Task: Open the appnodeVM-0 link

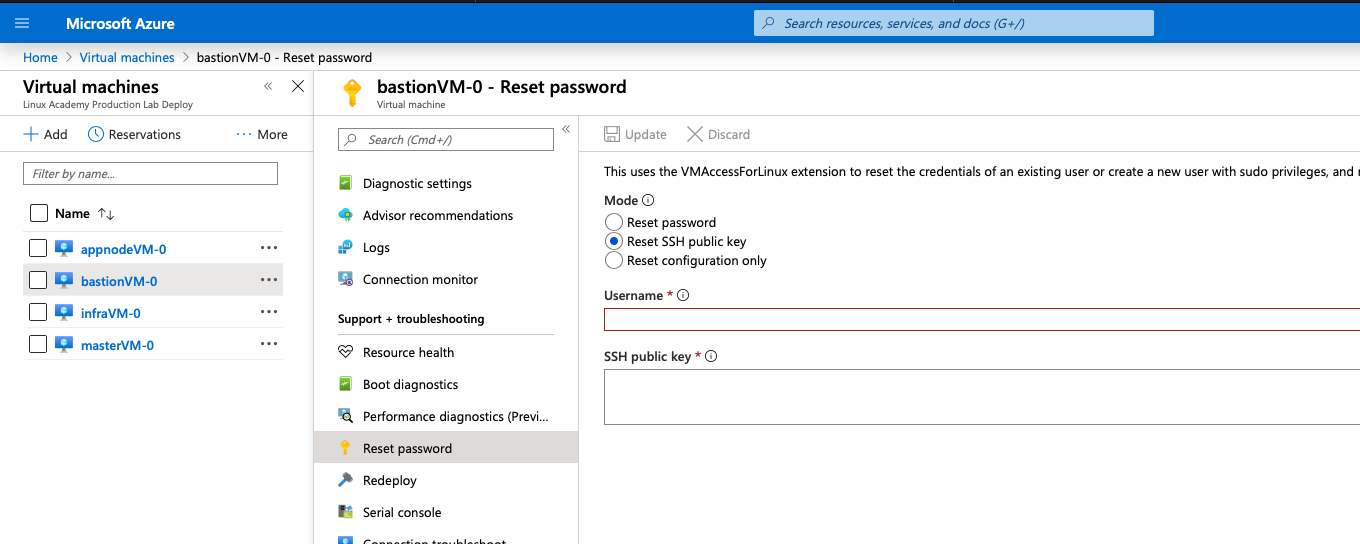Action: 123,249
